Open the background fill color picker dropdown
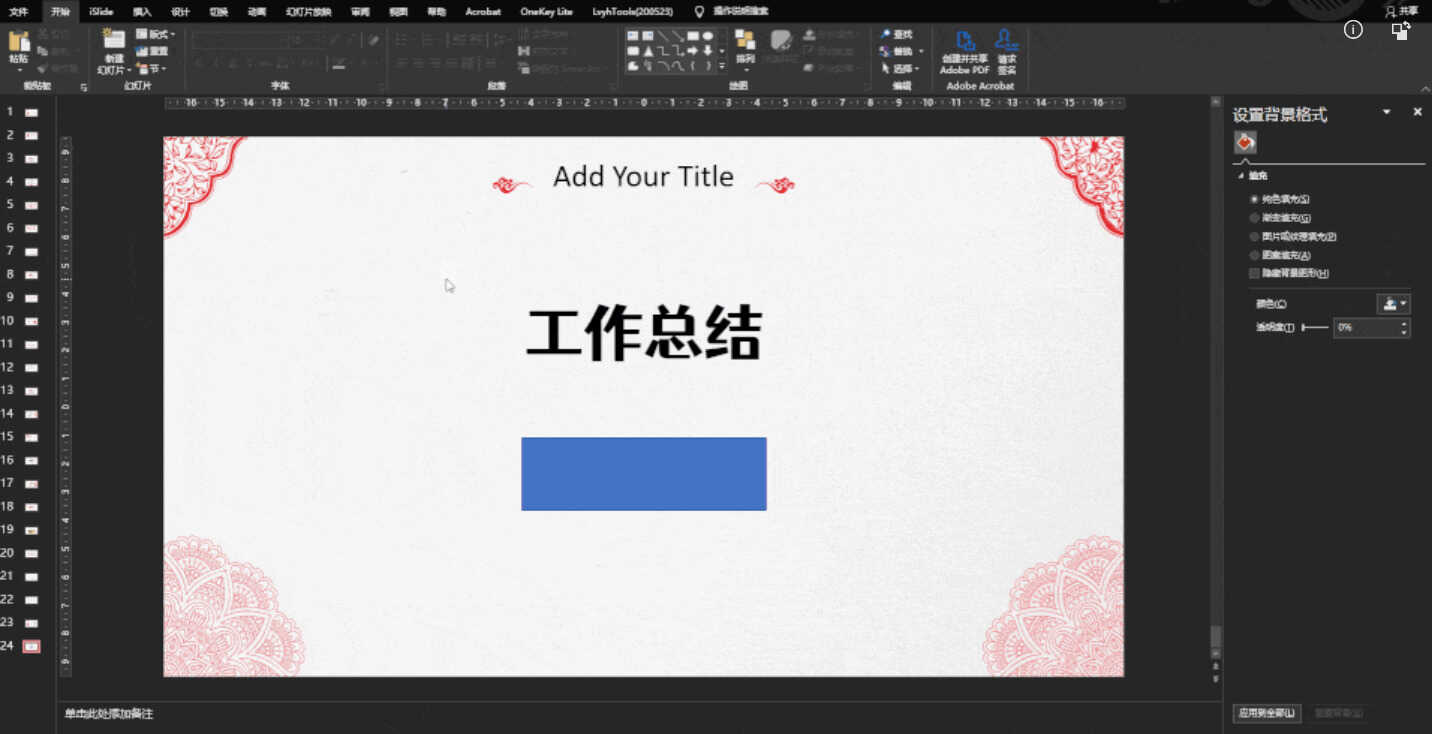This screenshot has width=1432, height=734. (x=1394, y=304)
